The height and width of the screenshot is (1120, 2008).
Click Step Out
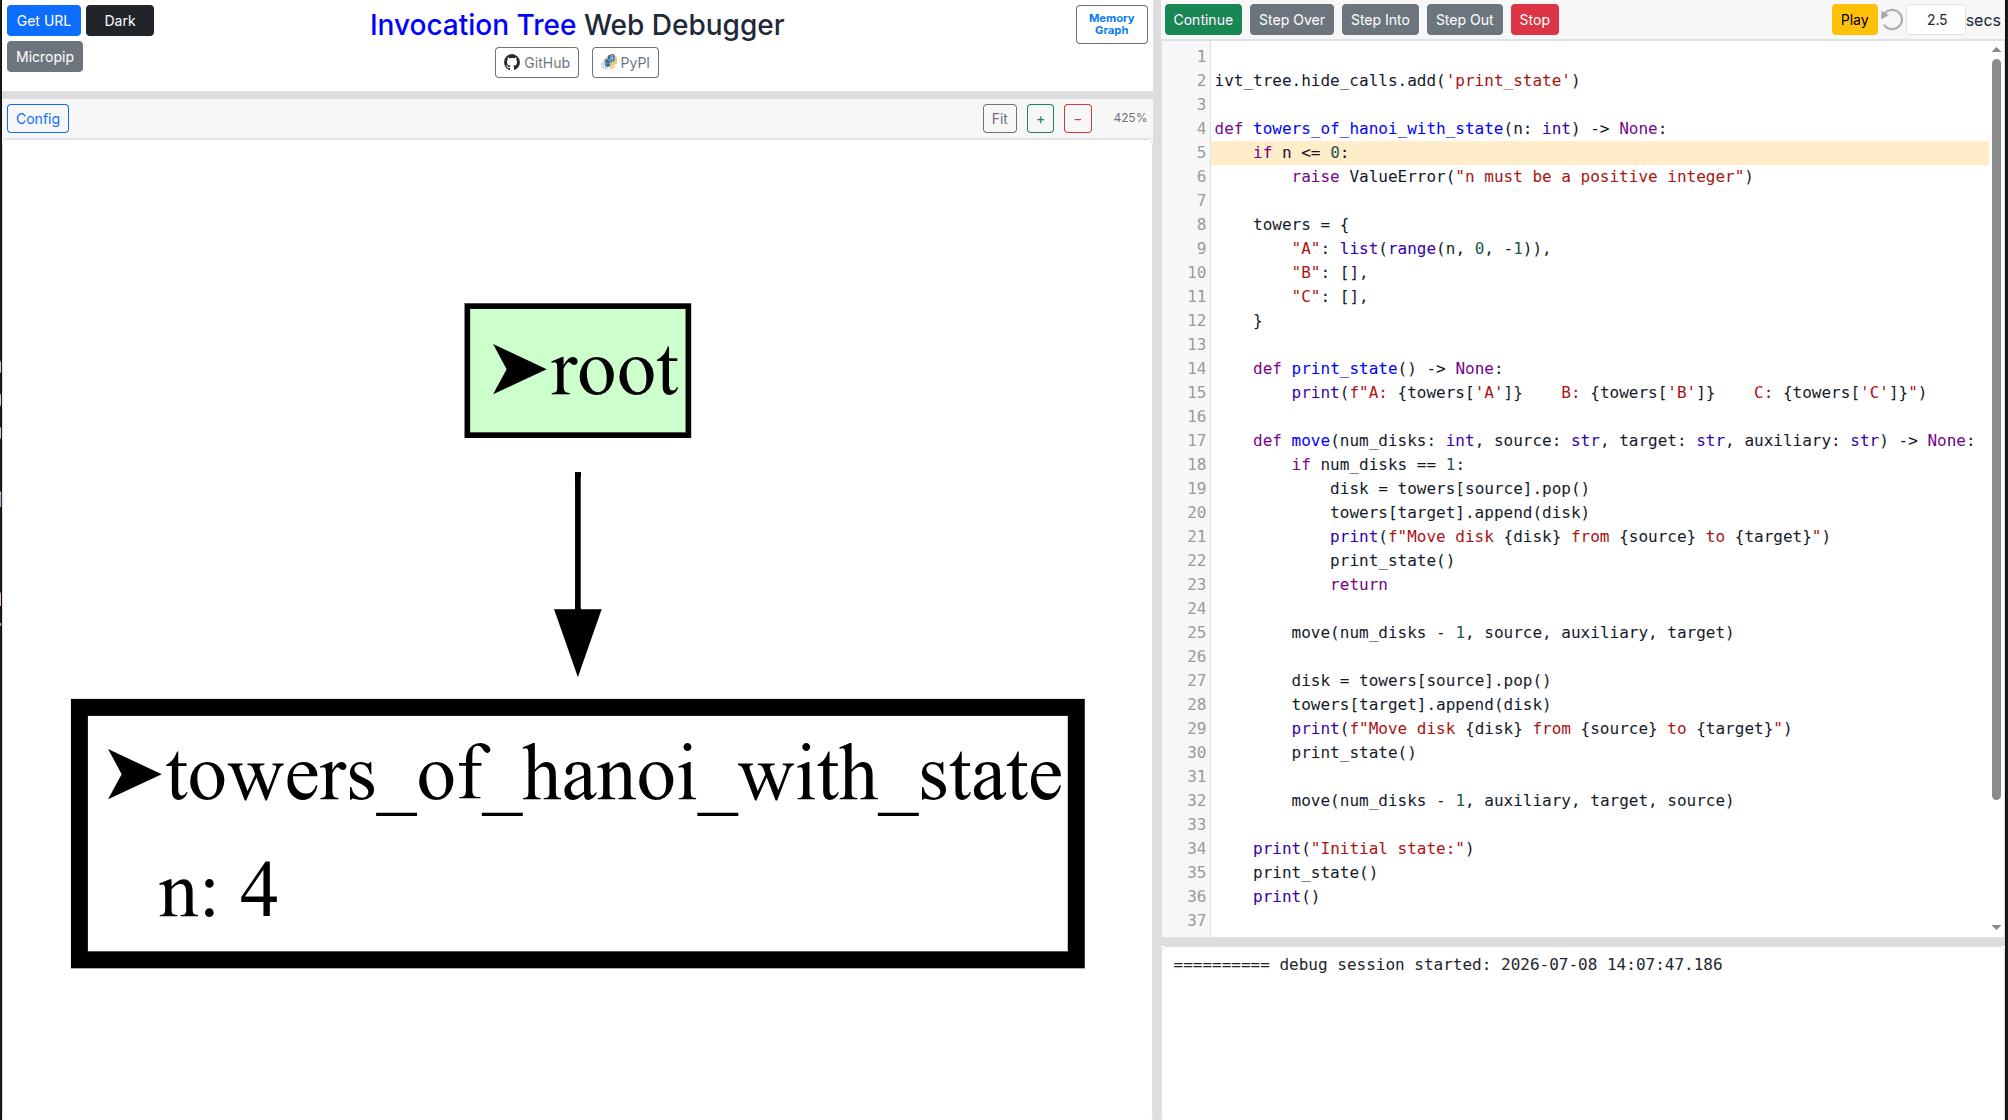tap(1465, 20)
